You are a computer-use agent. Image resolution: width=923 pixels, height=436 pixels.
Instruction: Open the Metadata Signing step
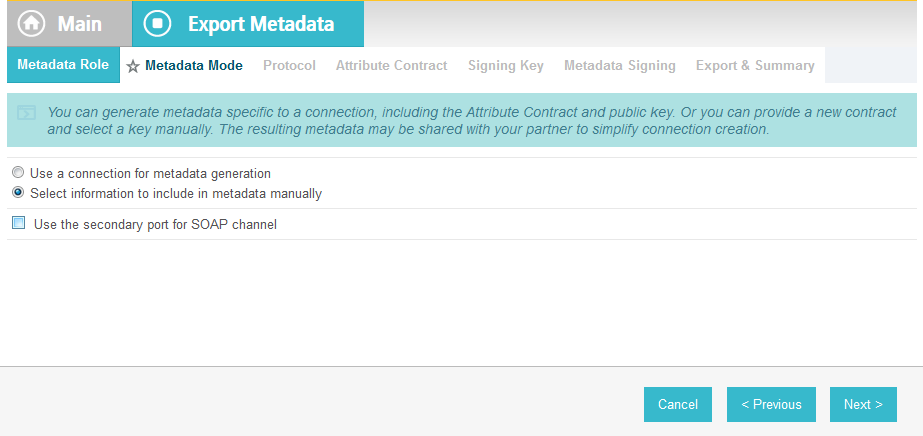coord(620,65)
